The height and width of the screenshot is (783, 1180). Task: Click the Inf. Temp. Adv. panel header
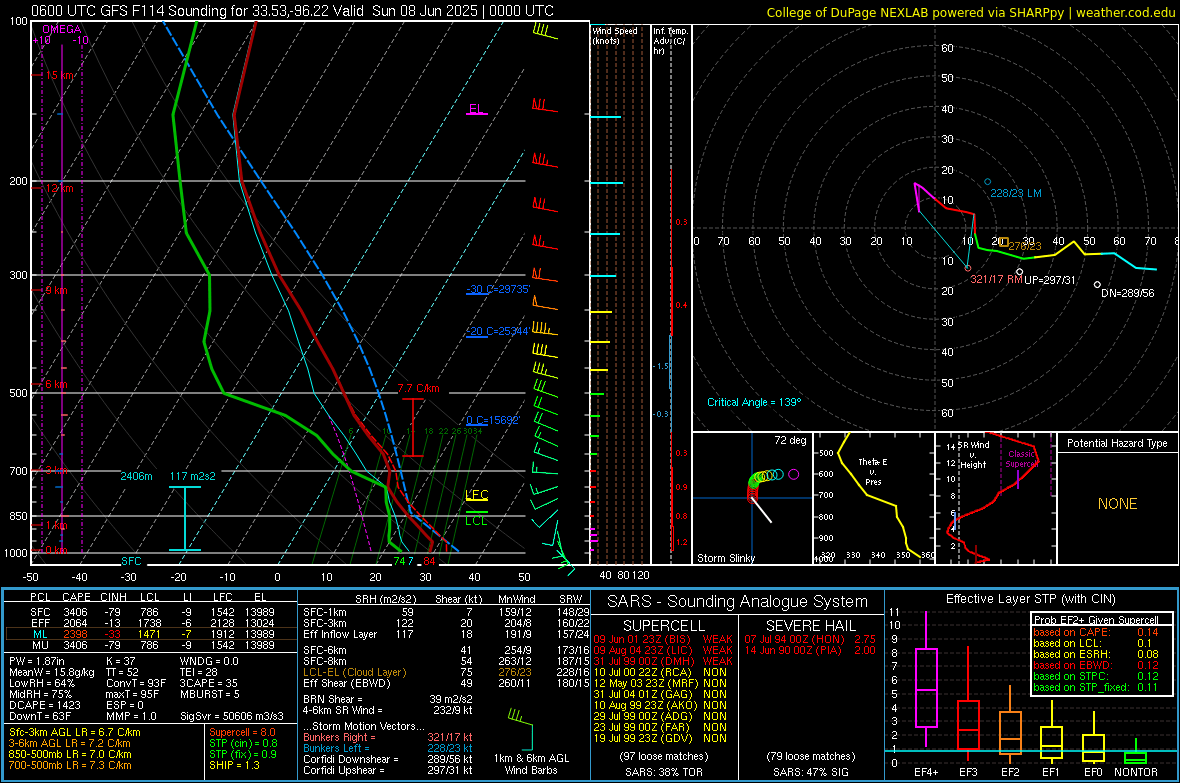pos(670,41)
